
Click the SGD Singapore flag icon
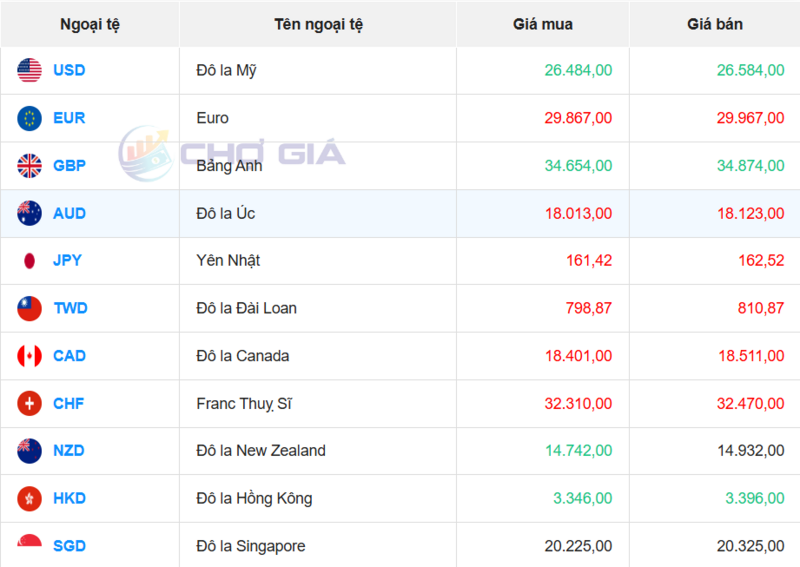pyautogui.click(x=30, y=541)
